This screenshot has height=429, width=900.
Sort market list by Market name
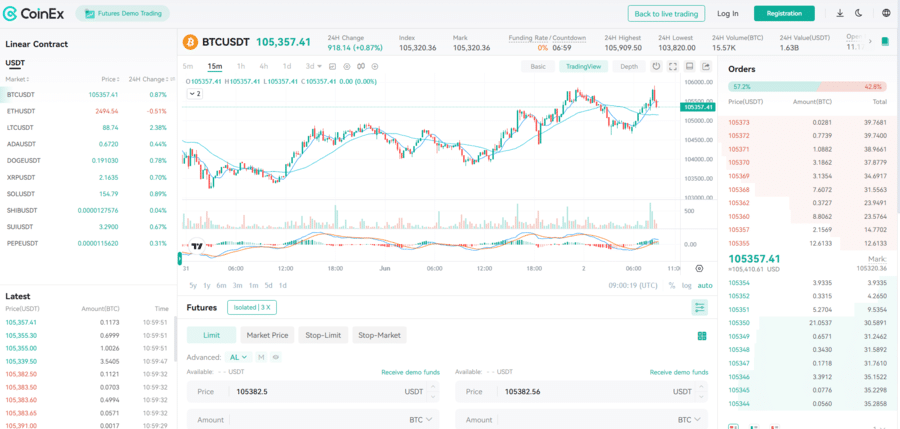point(17,79)
